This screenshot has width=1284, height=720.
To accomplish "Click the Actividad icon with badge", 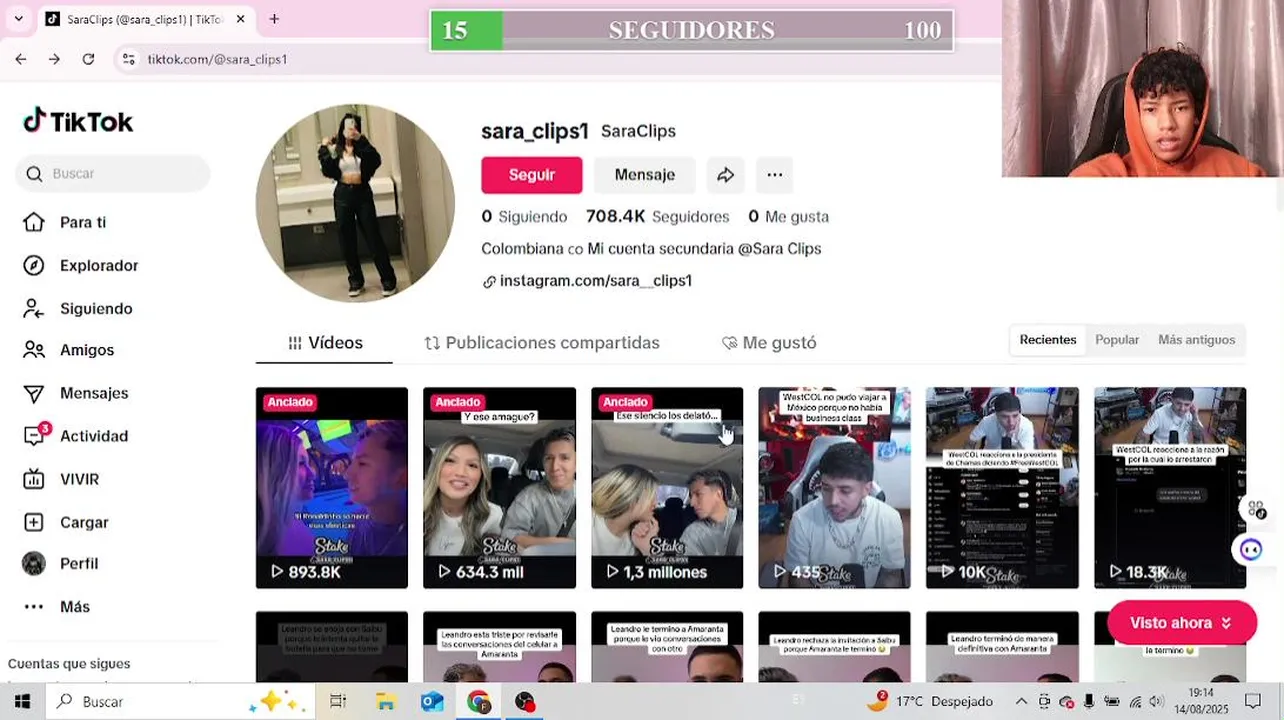I will [x=34, y=436].
